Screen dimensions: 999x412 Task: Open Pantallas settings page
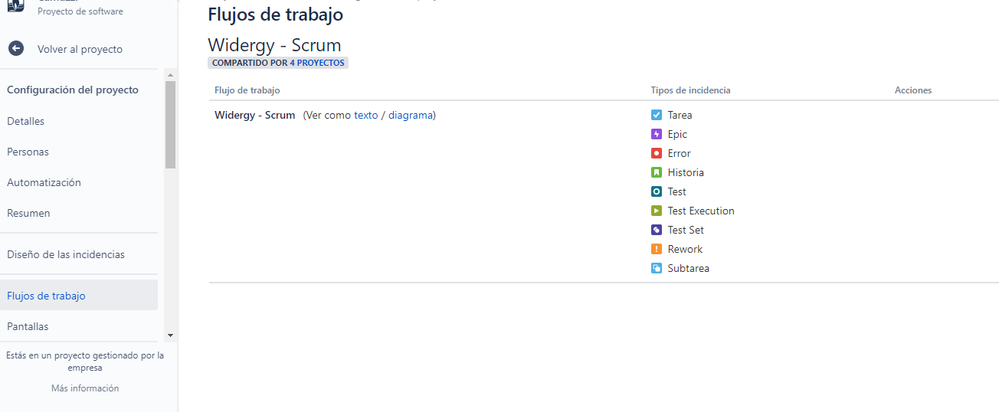27,326
